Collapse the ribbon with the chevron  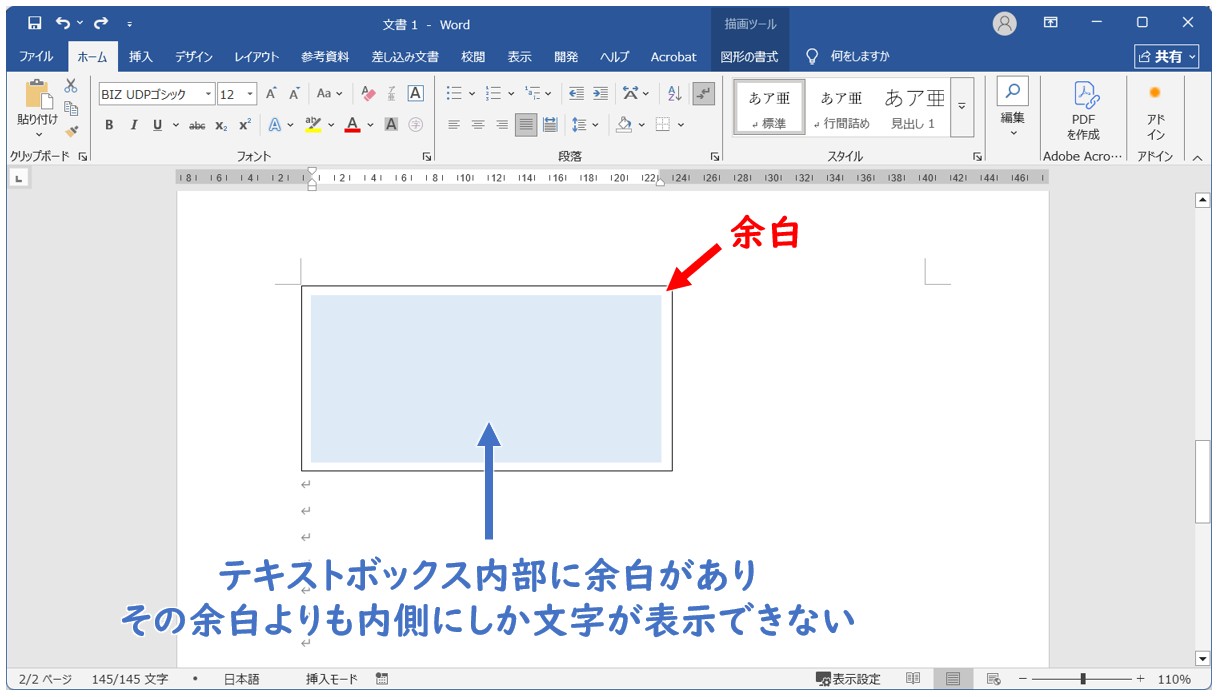(x=1197, y=157)
